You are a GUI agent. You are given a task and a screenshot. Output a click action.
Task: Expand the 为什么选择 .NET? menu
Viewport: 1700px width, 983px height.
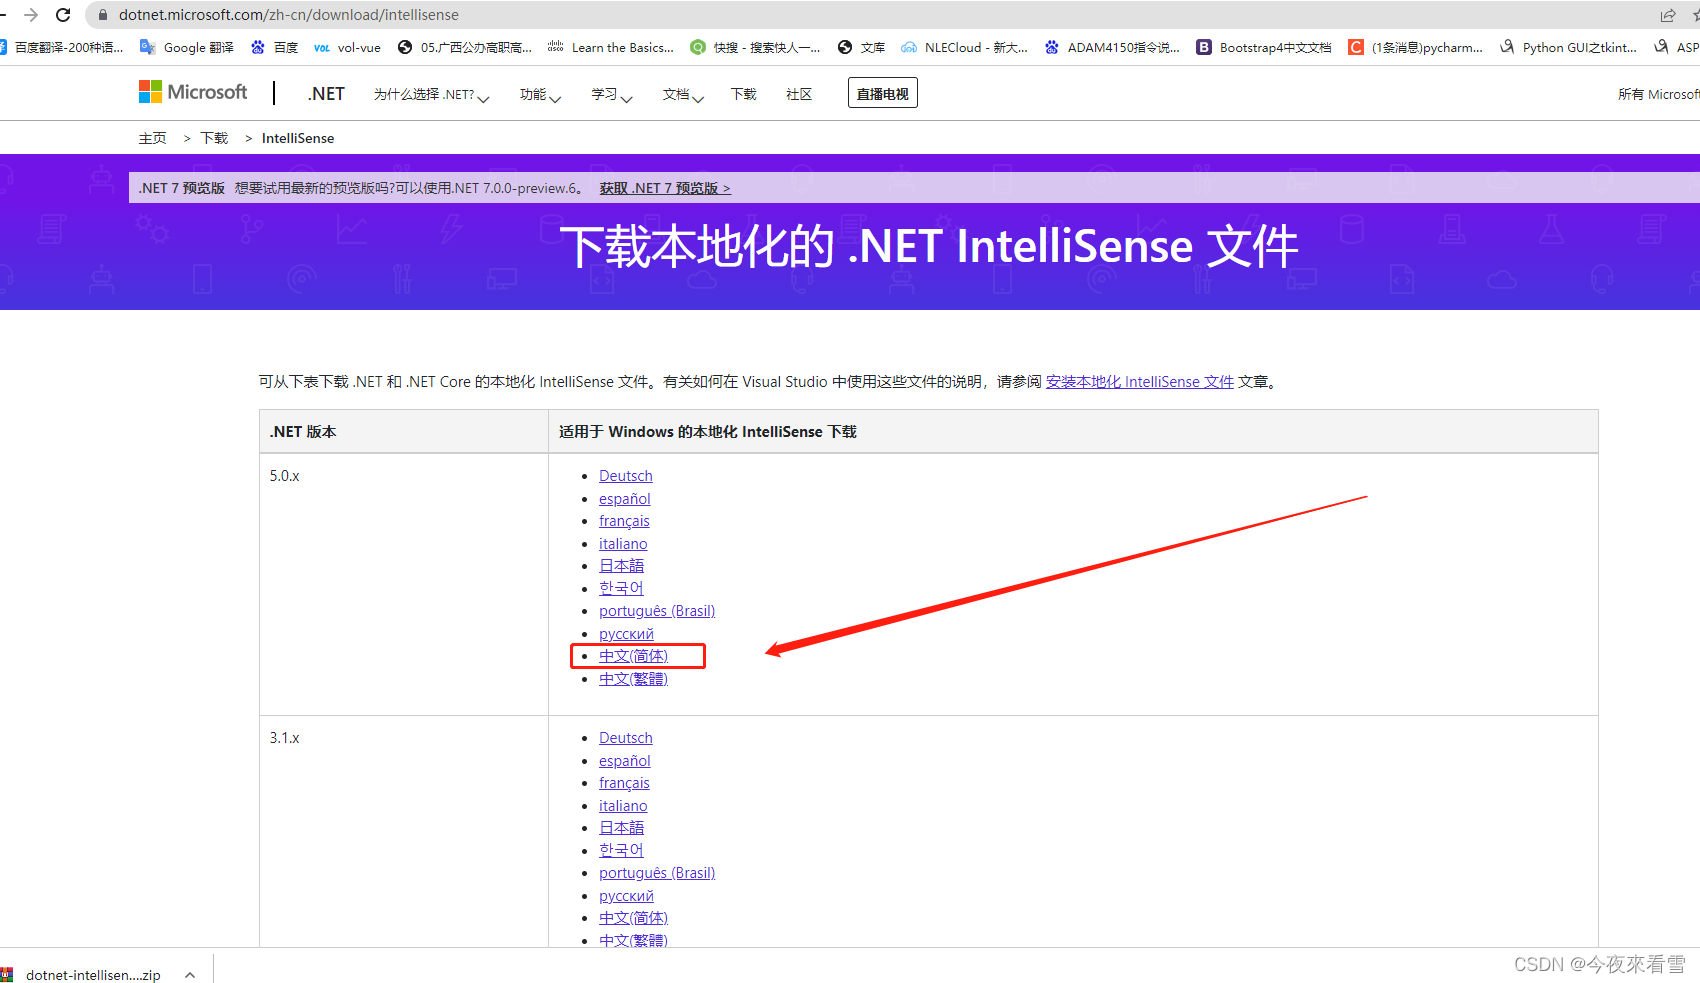pos(431,94)
